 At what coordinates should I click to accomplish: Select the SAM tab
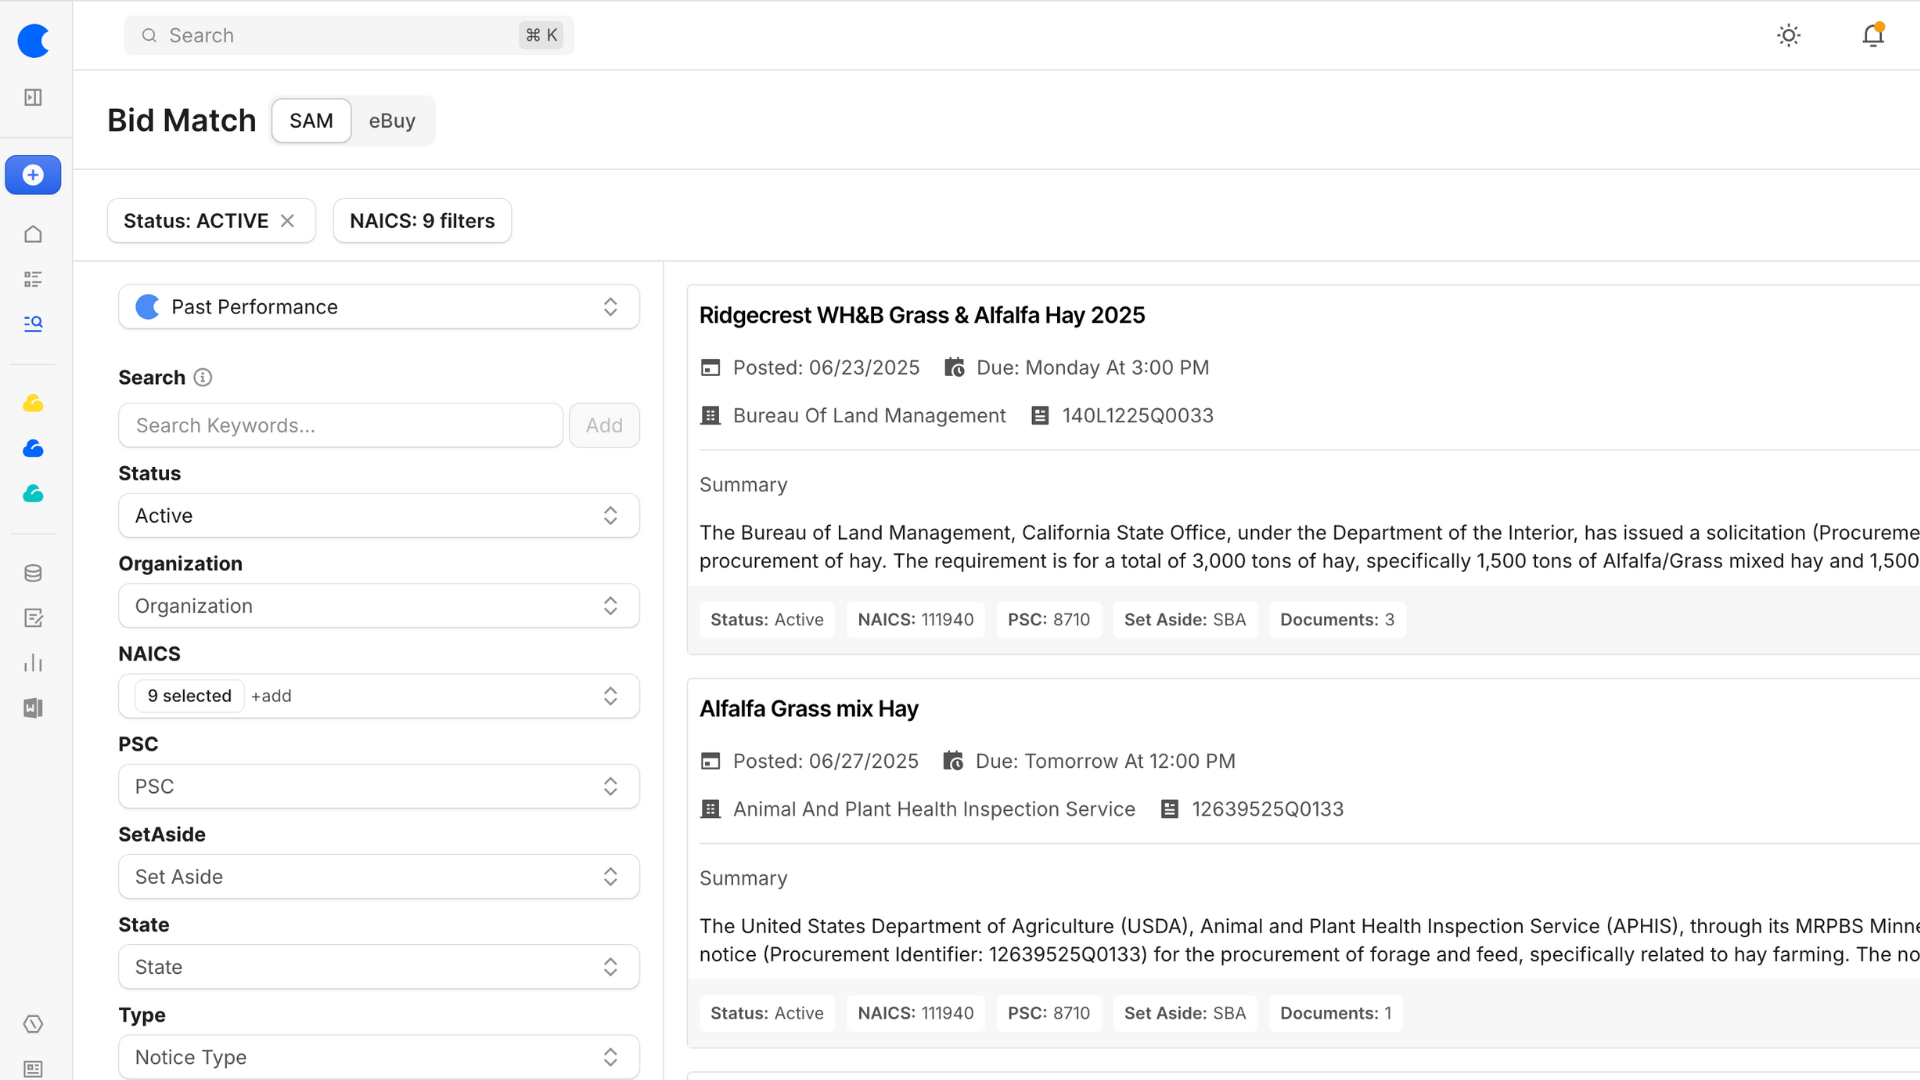[x=311, y=121]
